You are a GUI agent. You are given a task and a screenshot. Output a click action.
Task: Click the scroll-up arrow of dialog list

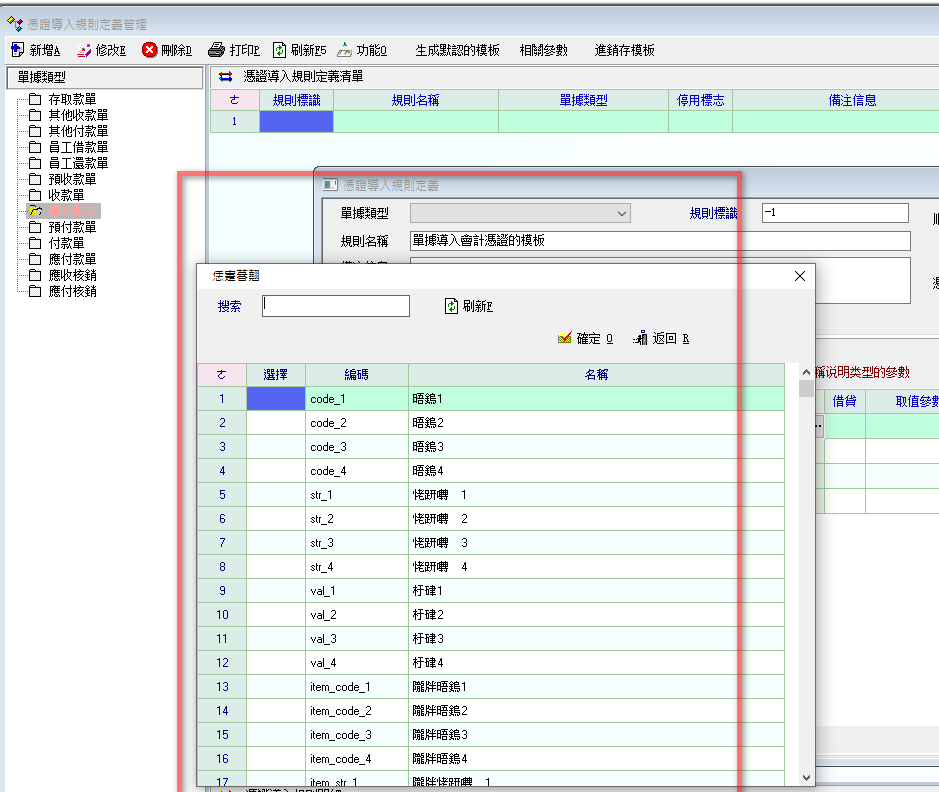click(x=805, y=371)
